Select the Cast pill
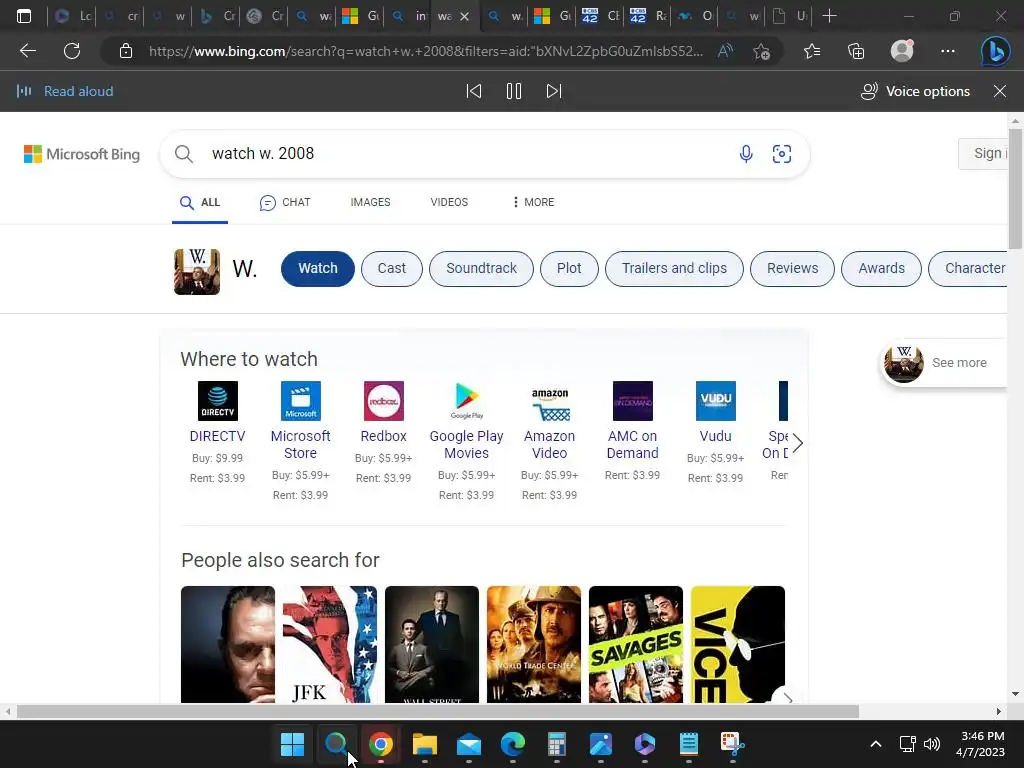This screenshot has width=1024, height=768. (392, 268)
